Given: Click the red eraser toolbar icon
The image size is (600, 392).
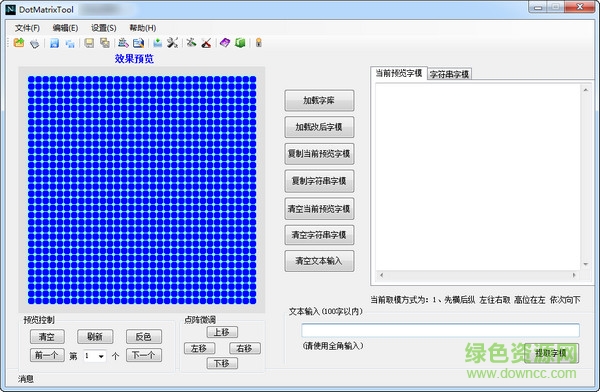Looking at the screenshot, I should pos(206,43).
